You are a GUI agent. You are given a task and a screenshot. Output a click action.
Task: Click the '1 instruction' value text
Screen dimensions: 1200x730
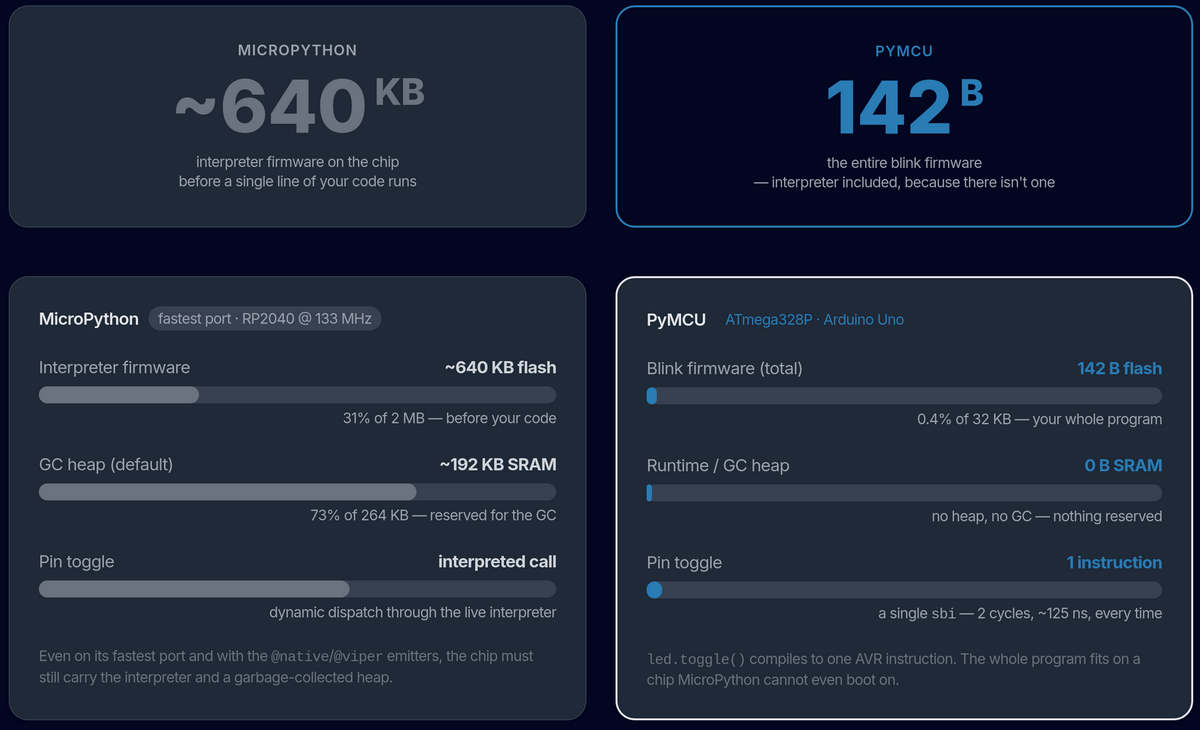[x=1114, y=562]
